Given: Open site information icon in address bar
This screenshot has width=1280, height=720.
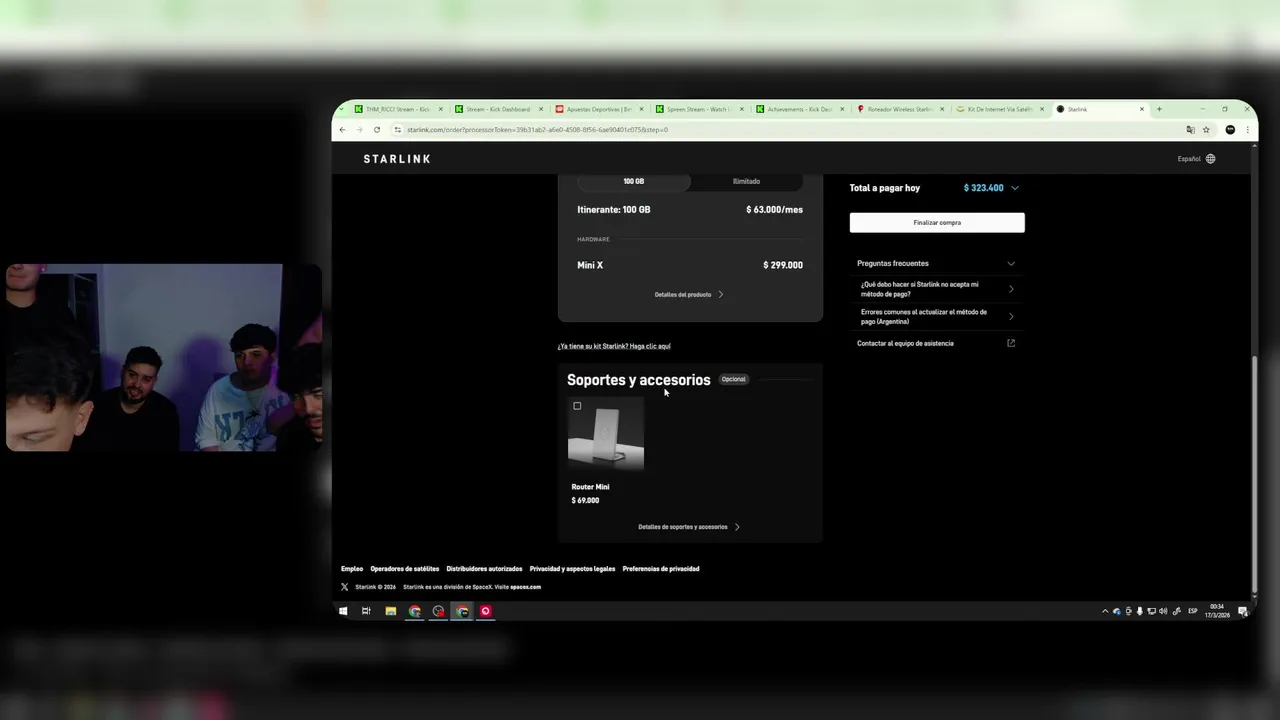Looking at the screenshot, I should pos(398,130).
